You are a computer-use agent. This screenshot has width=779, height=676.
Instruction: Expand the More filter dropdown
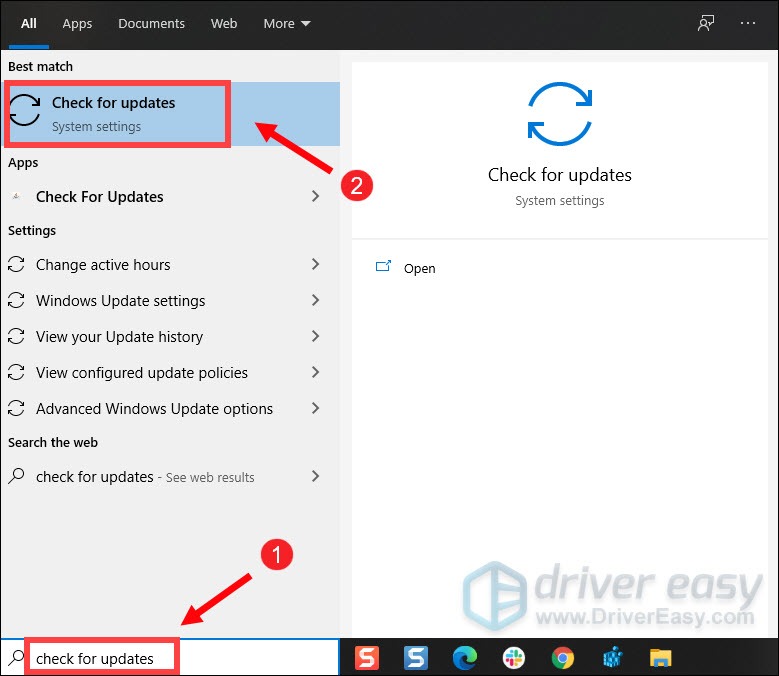coord(287,24)
